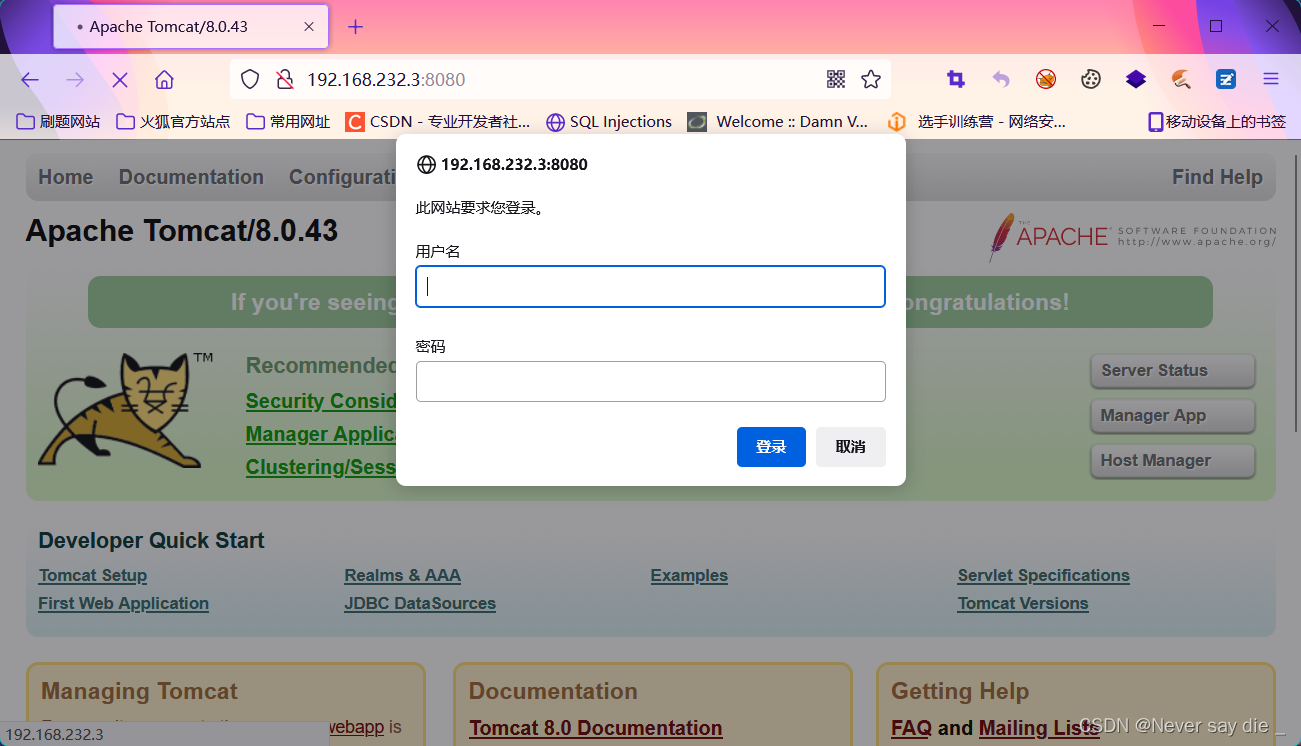Open Servlet Specifications link

point(1043,575)
